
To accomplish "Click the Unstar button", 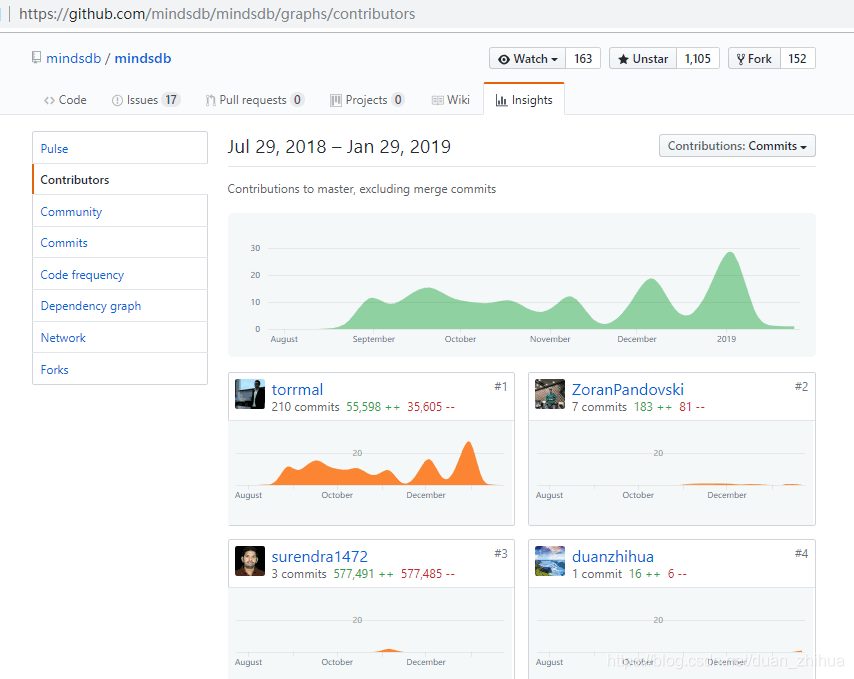I will tap(643, 59).
